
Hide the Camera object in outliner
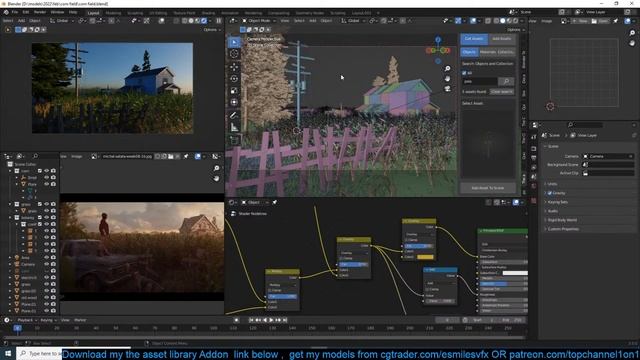(47, 264)
